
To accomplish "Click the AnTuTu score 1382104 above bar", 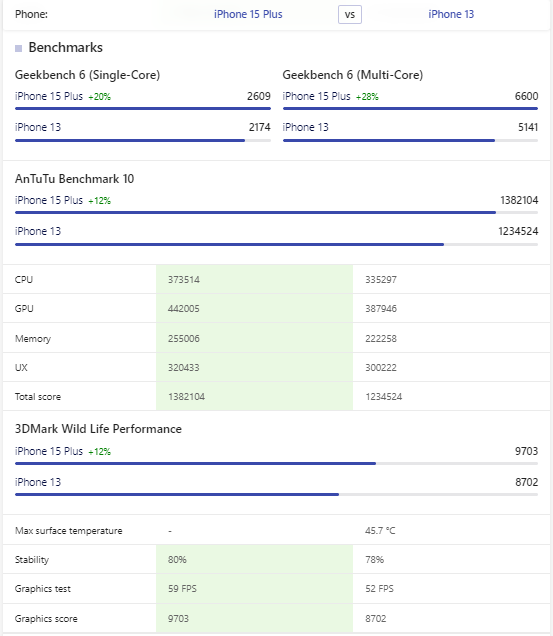I will (x=519, y=200).
